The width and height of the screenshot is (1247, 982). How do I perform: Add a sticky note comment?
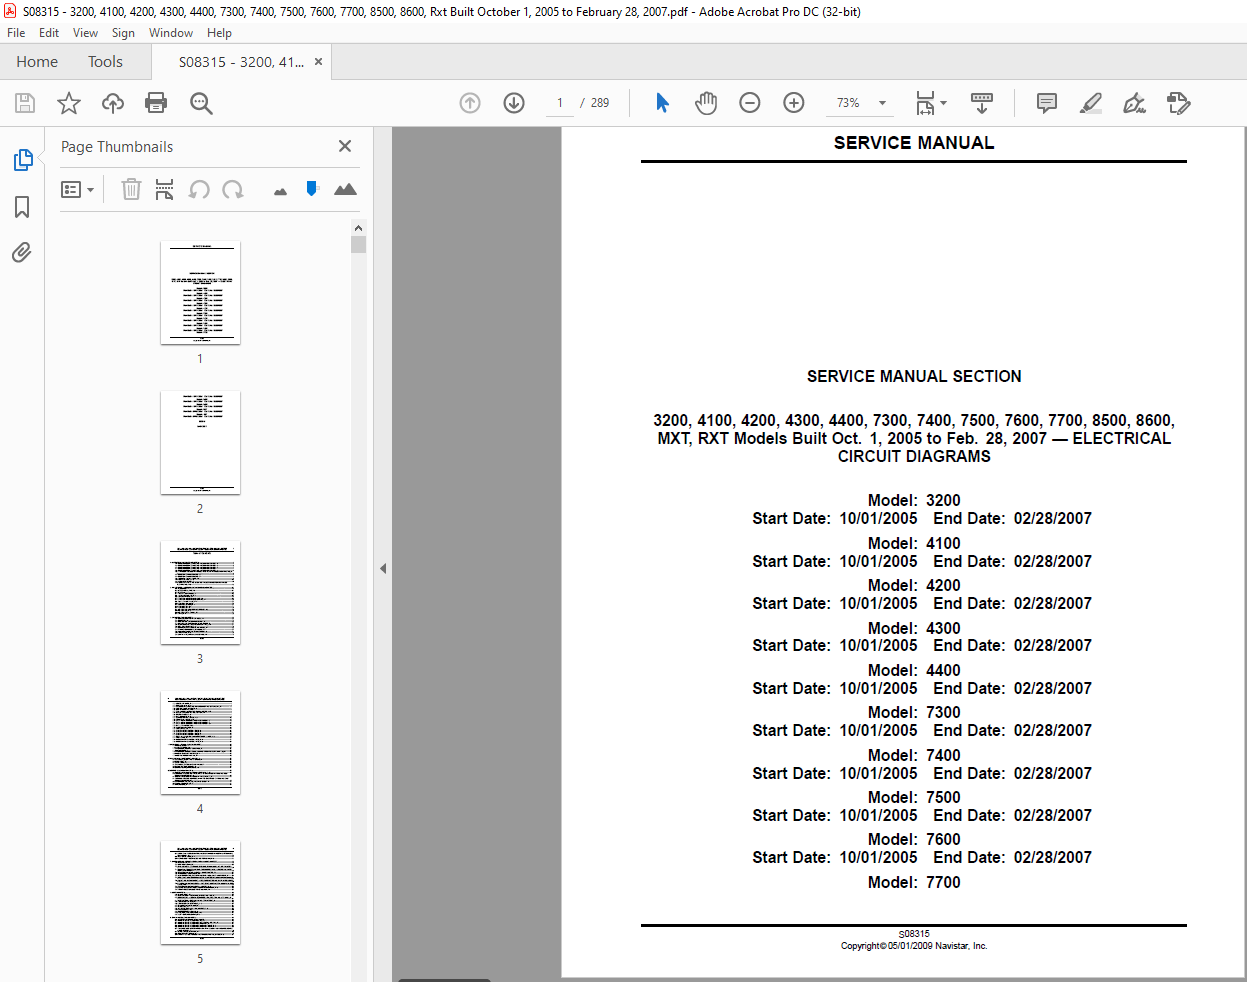click(x=1047, y=103)
